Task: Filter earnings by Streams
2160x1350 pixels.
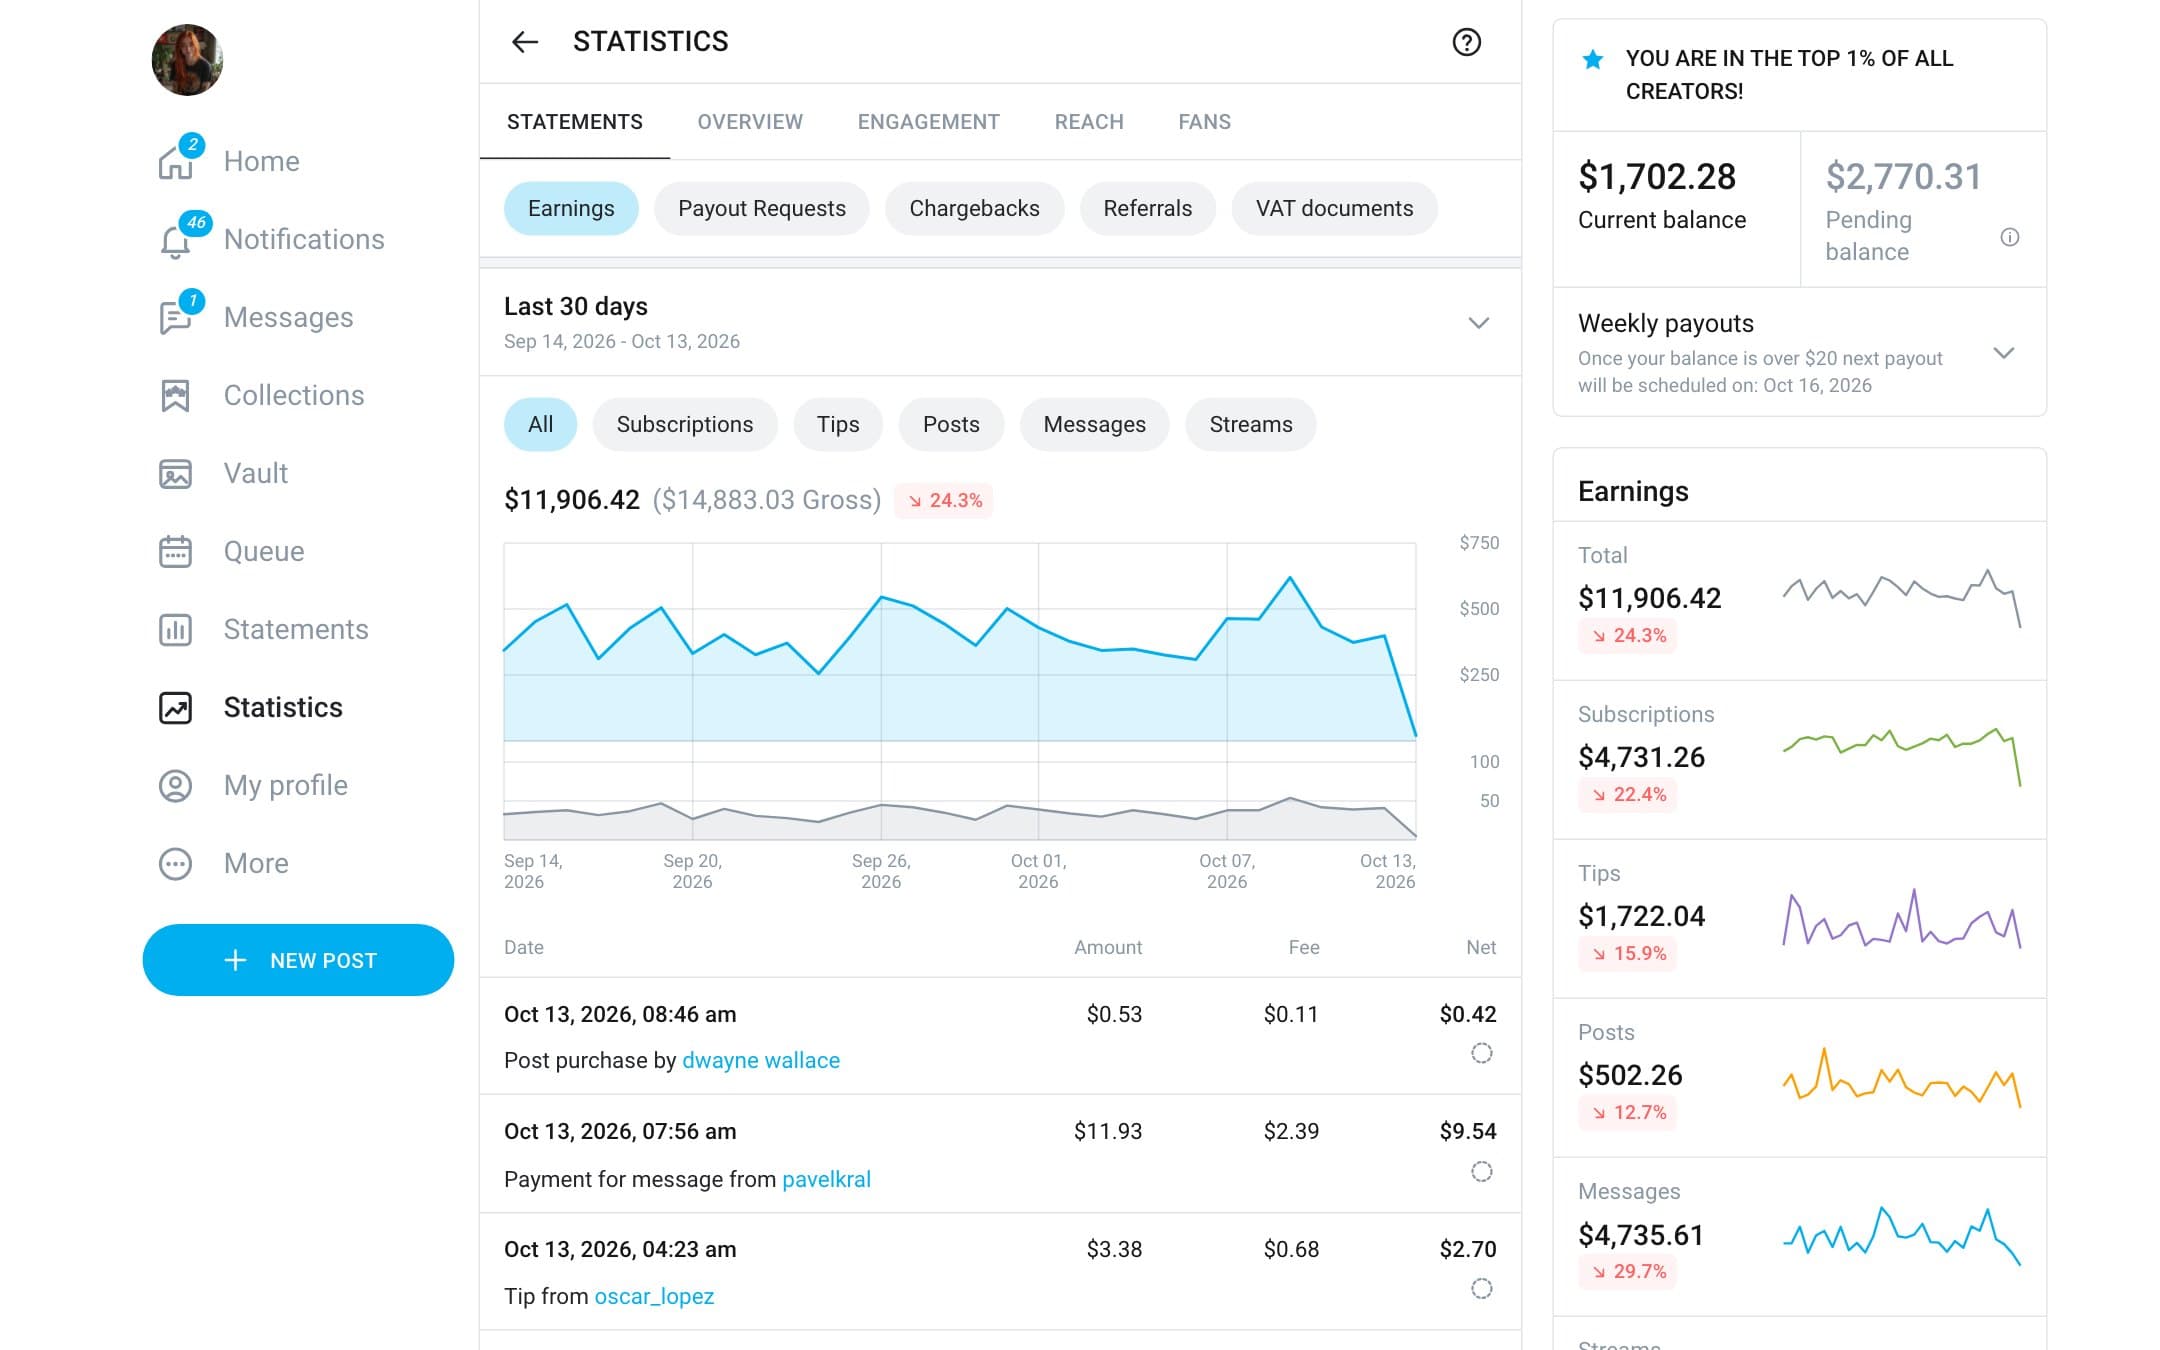Action: click(x=1251, y=425)
